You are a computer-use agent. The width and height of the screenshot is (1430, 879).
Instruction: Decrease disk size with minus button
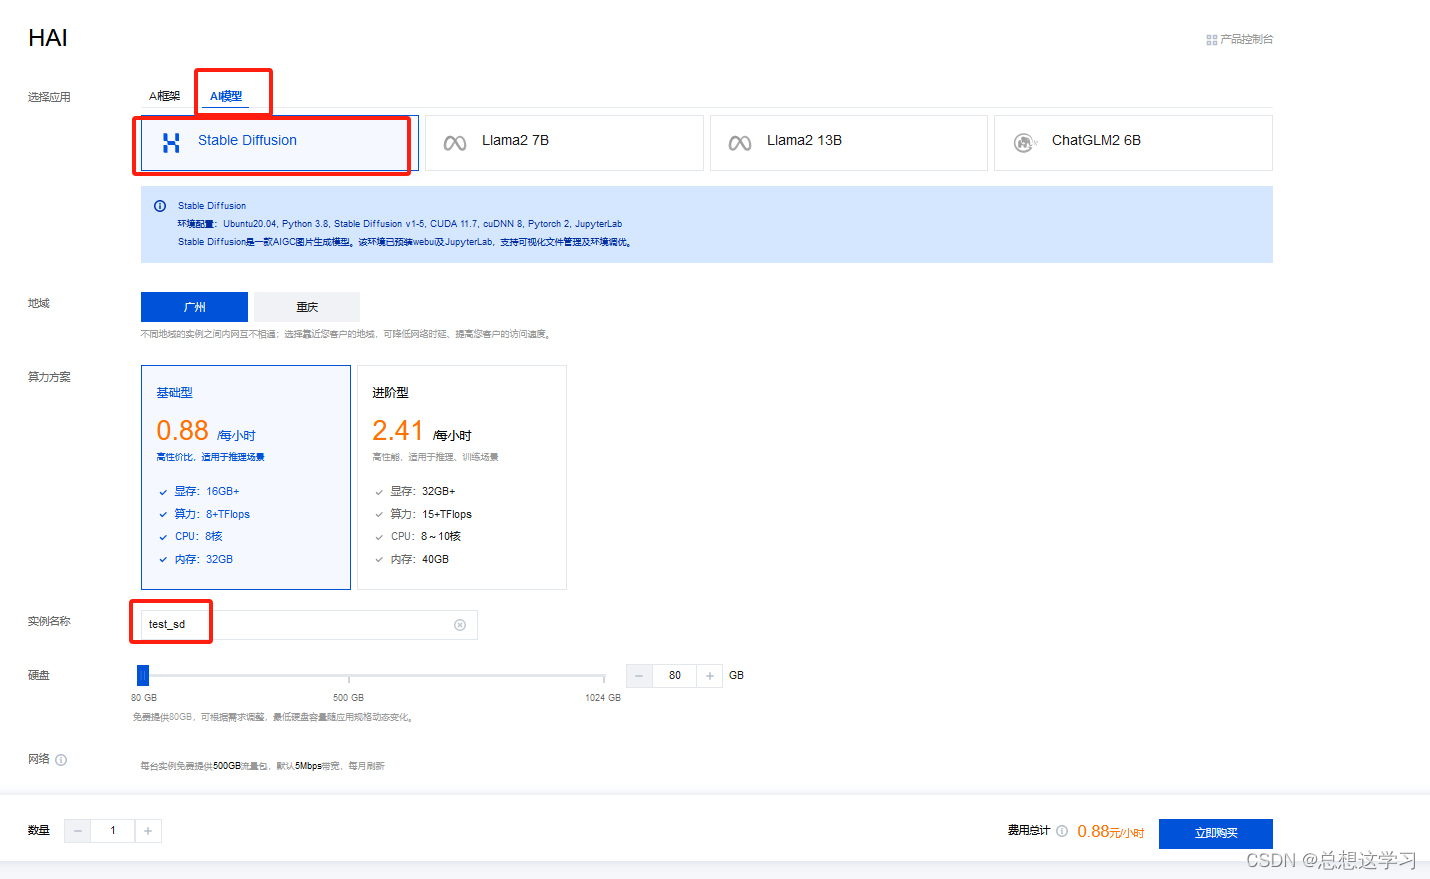coord(639,676)
